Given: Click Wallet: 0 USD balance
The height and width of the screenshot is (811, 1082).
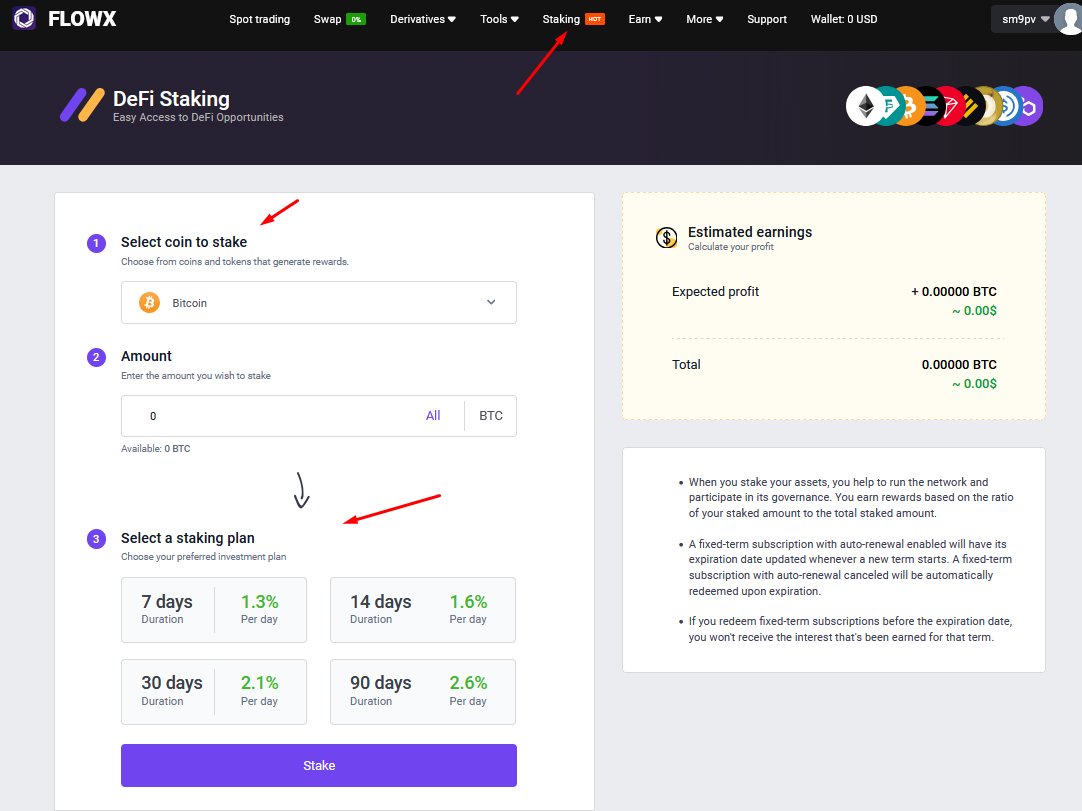Looking at the screenshot, I should tap(844, 19).
